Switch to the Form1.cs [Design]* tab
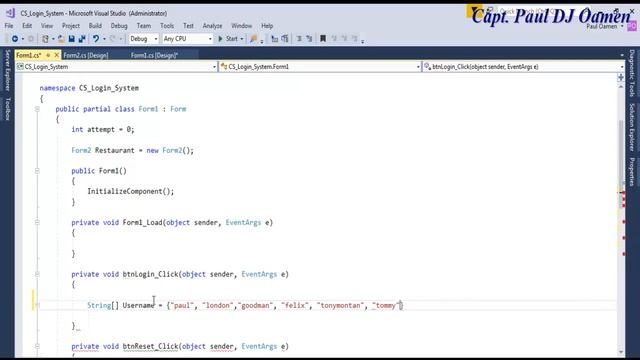Viewport: 640px width, 360px height. (155, 55)
